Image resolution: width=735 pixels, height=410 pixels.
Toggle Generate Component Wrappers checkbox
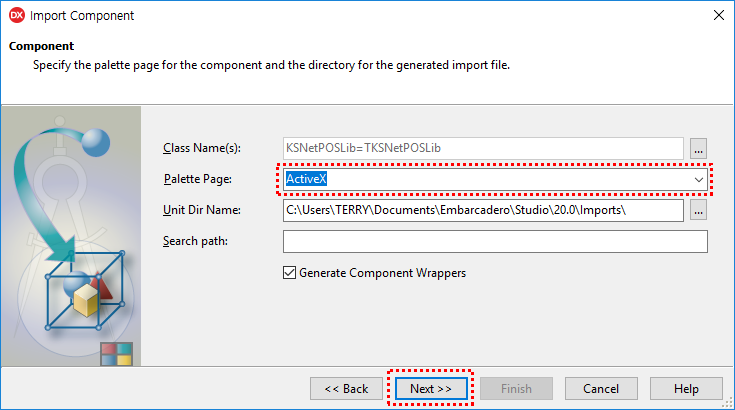(290, 272)
